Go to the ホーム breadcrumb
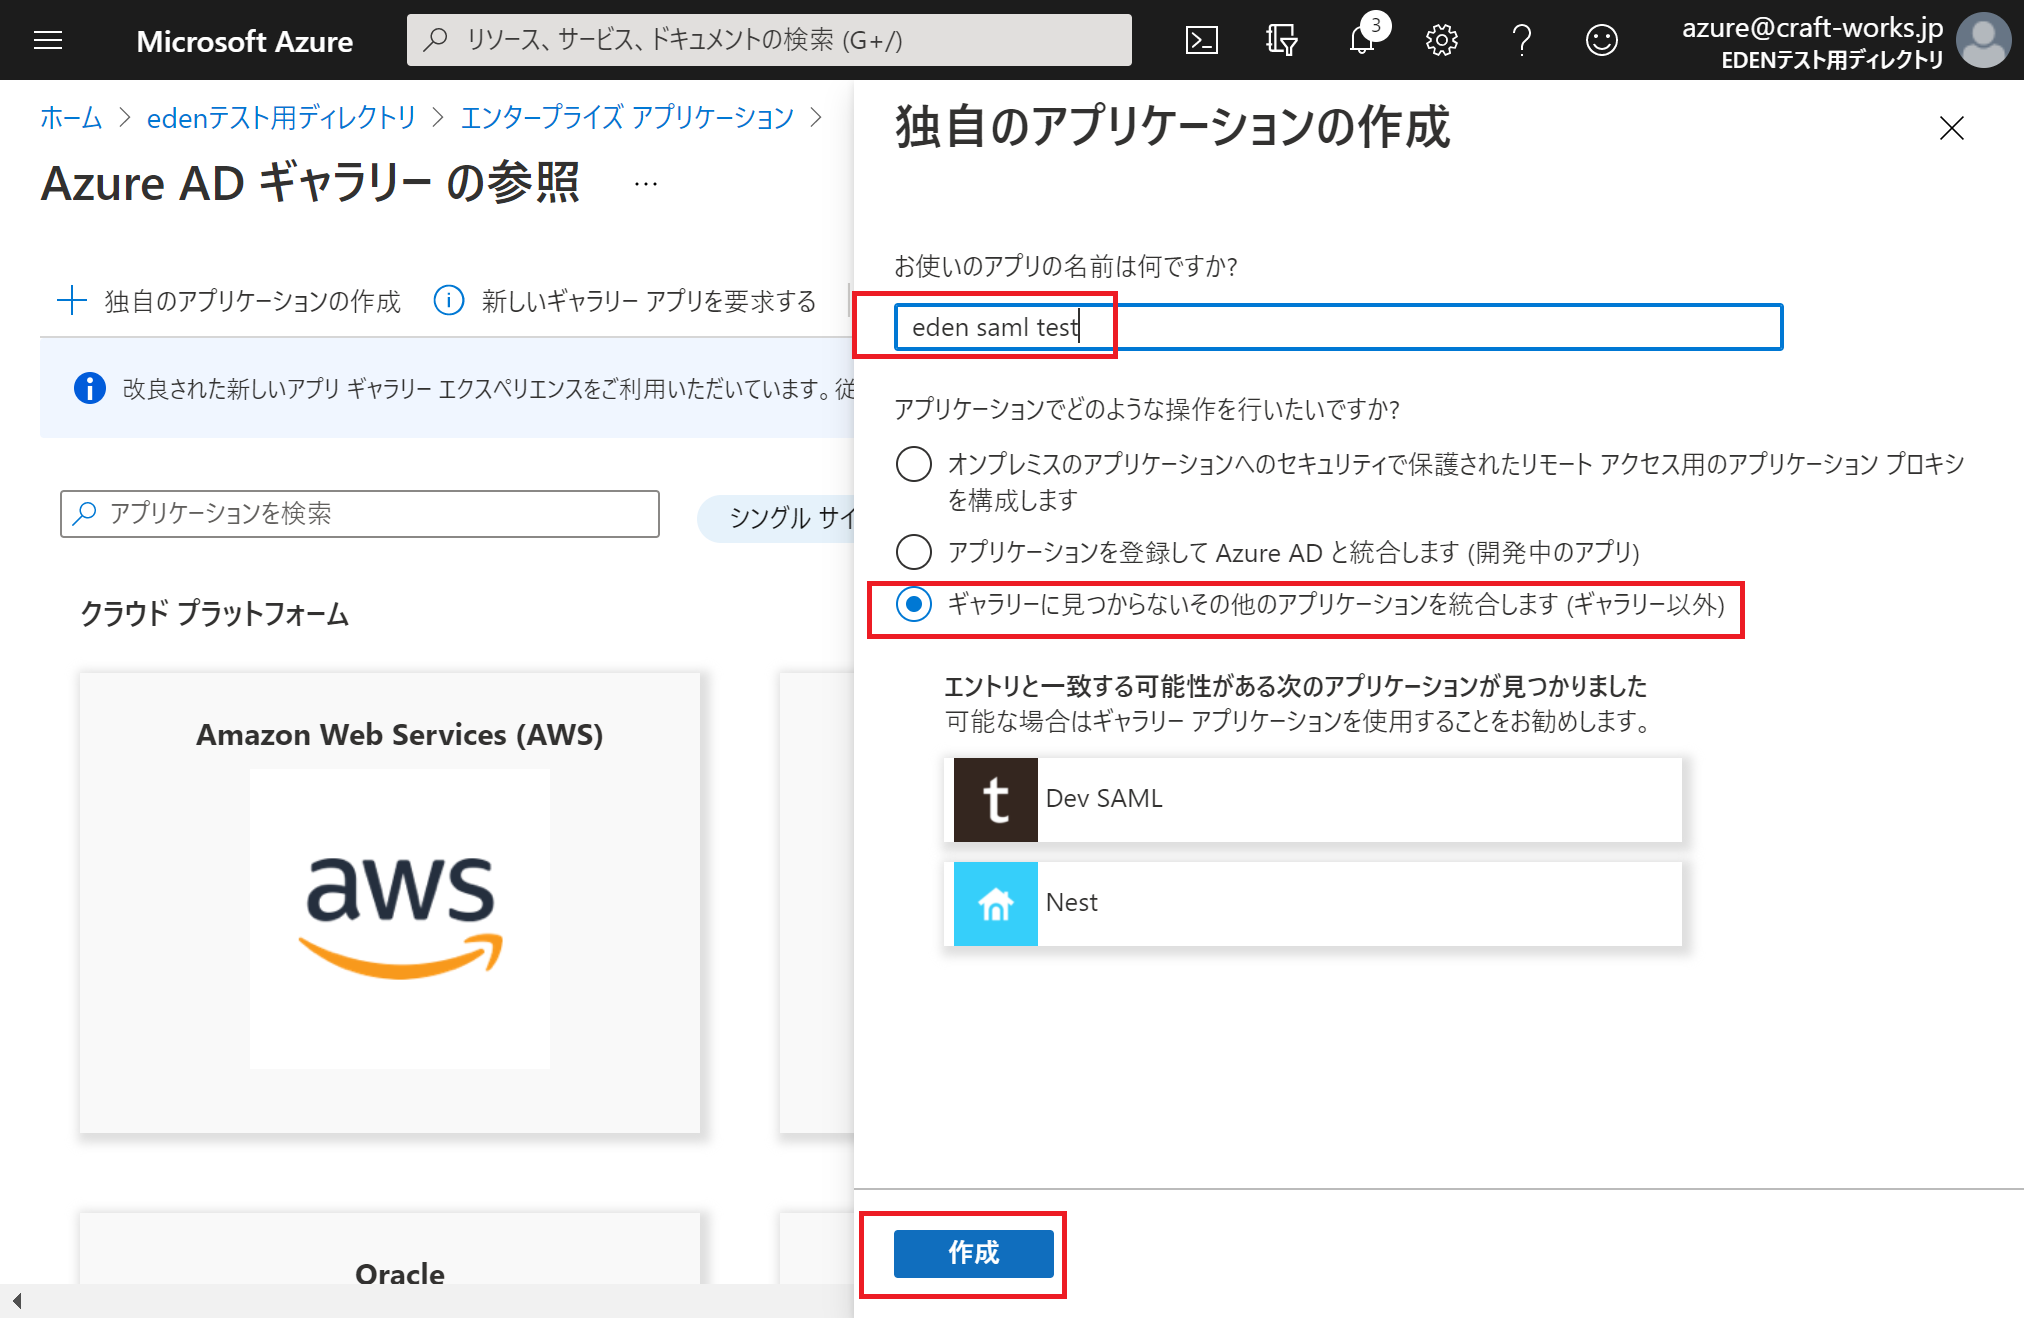Screen dimensions: 2024x1318 [x=71, y=118]
